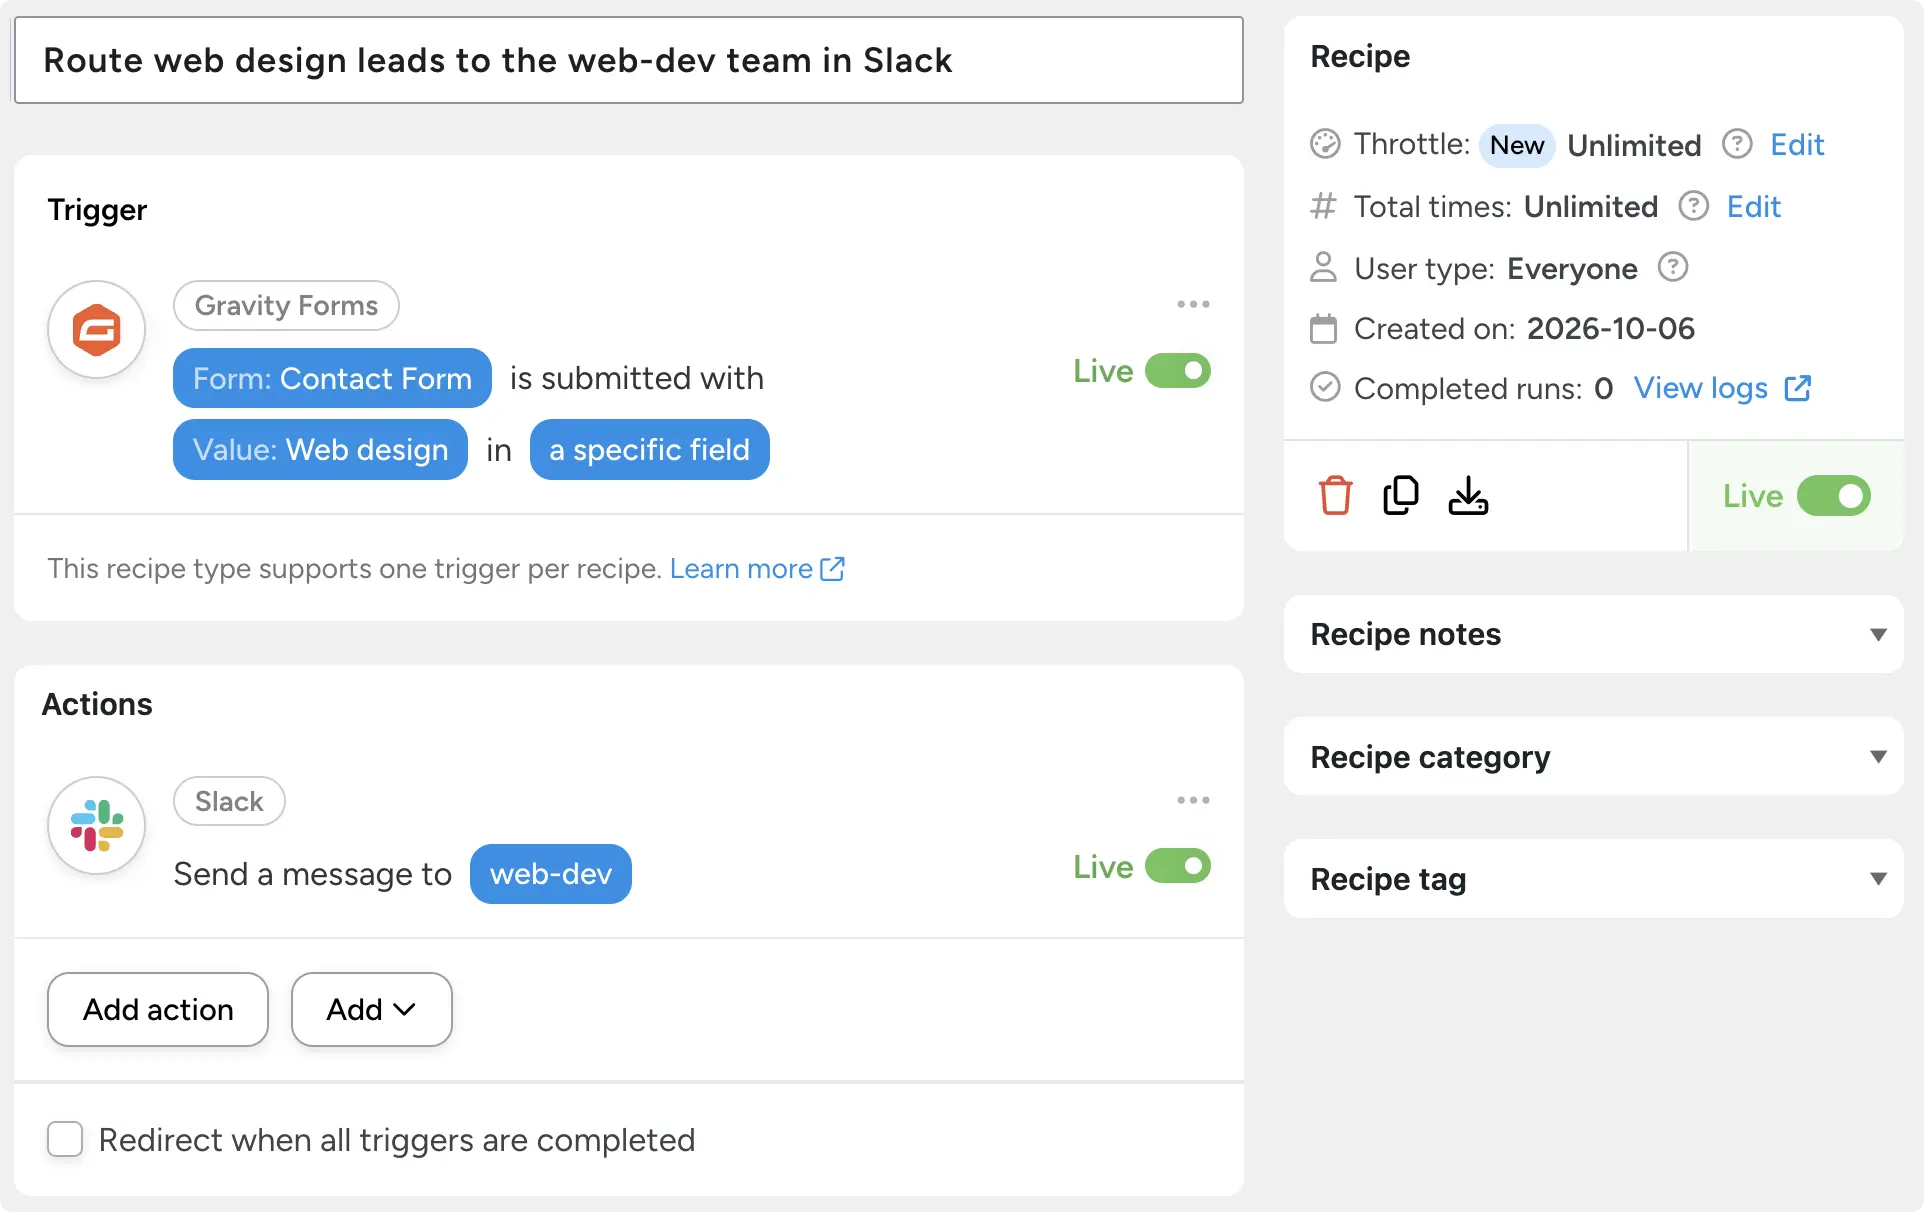Click the web-dev channel token
Image resolution: width=1924 pixels, height=1212 pixels.
tap(550, 874)
